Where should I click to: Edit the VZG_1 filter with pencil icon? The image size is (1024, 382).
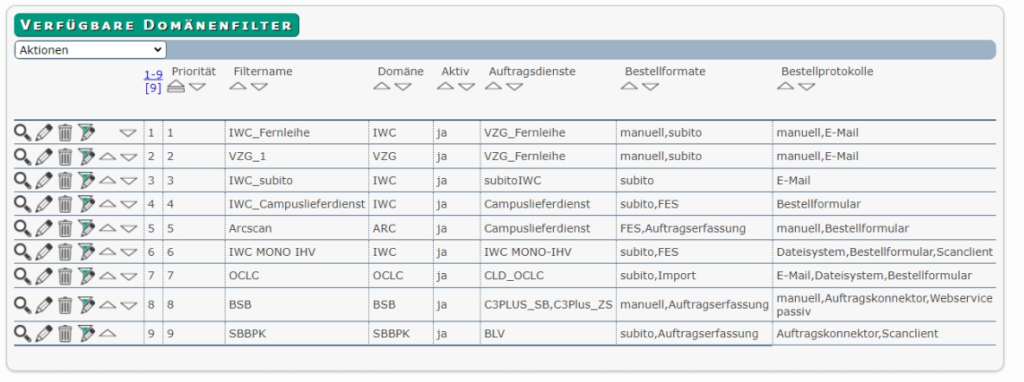tap(44, 157)
